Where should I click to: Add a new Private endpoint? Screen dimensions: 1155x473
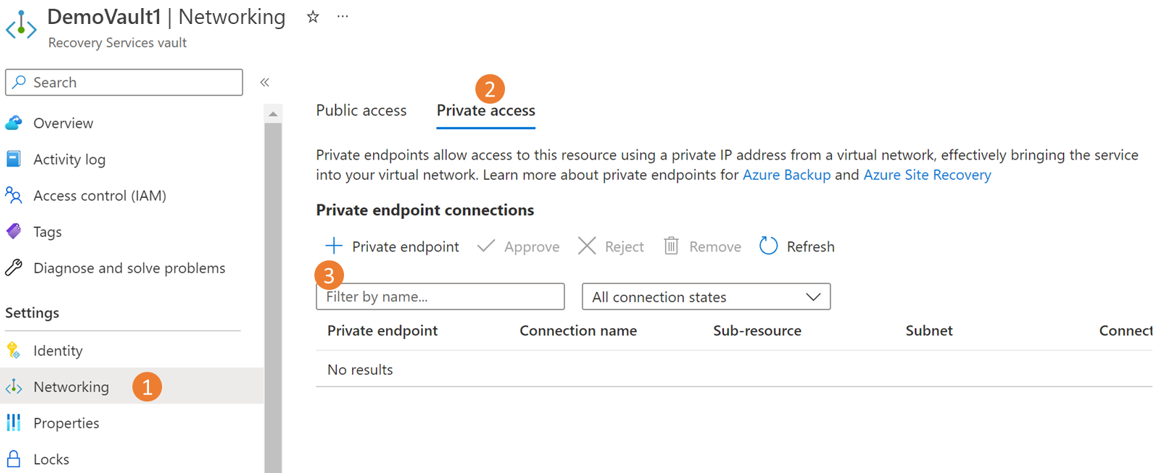(392, 246)
